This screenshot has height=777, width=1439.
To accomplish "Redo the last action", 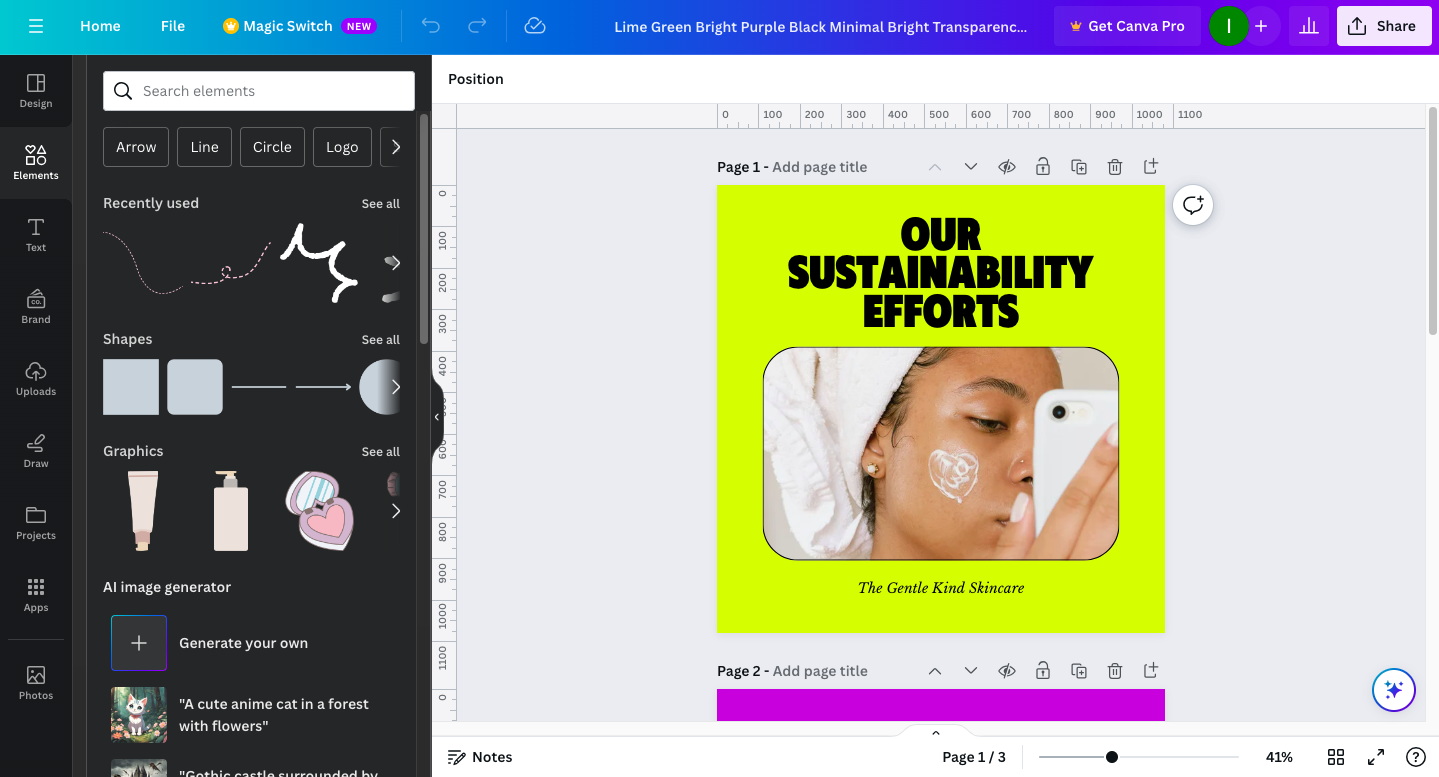I will pyautogui.click(x=478, y=26).
